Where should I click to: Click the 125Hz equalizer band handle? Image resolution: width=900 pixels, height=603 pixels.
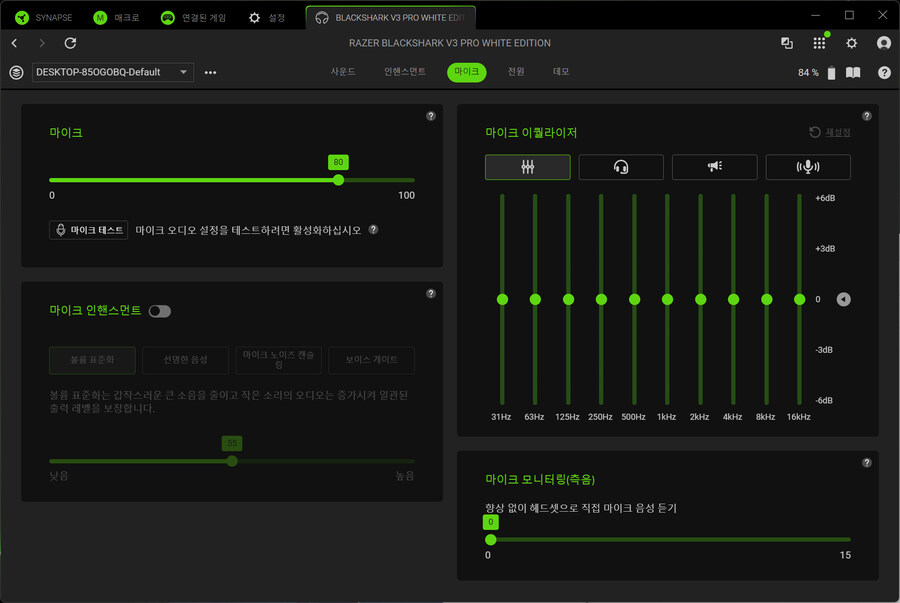point(568,299)
